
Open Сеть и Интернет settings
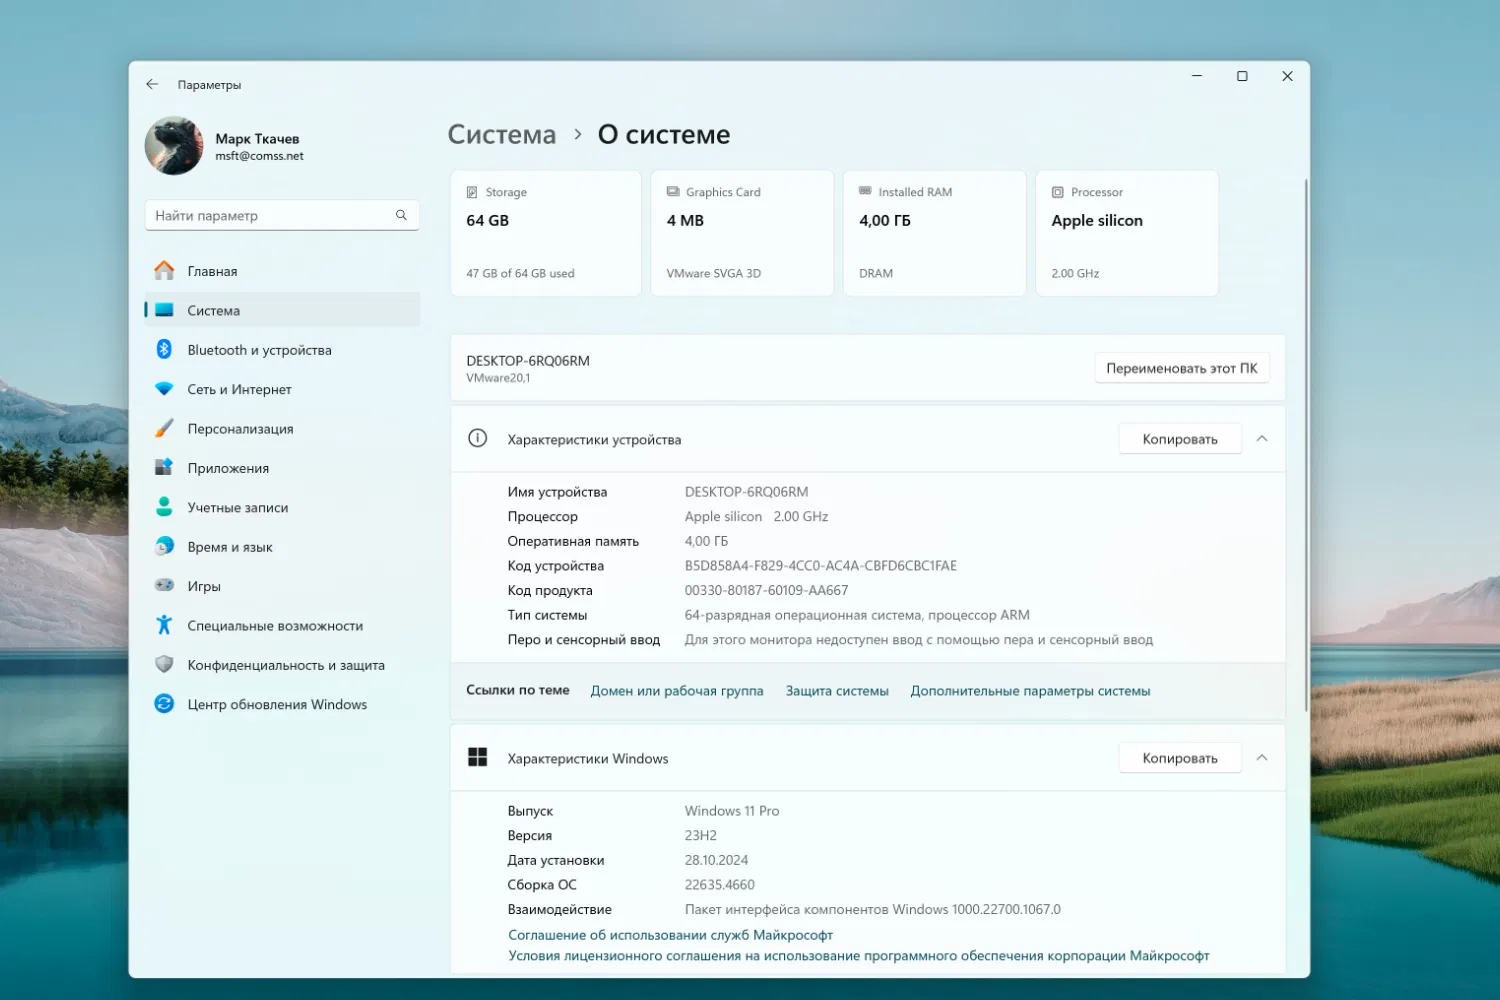click(282, 389)
